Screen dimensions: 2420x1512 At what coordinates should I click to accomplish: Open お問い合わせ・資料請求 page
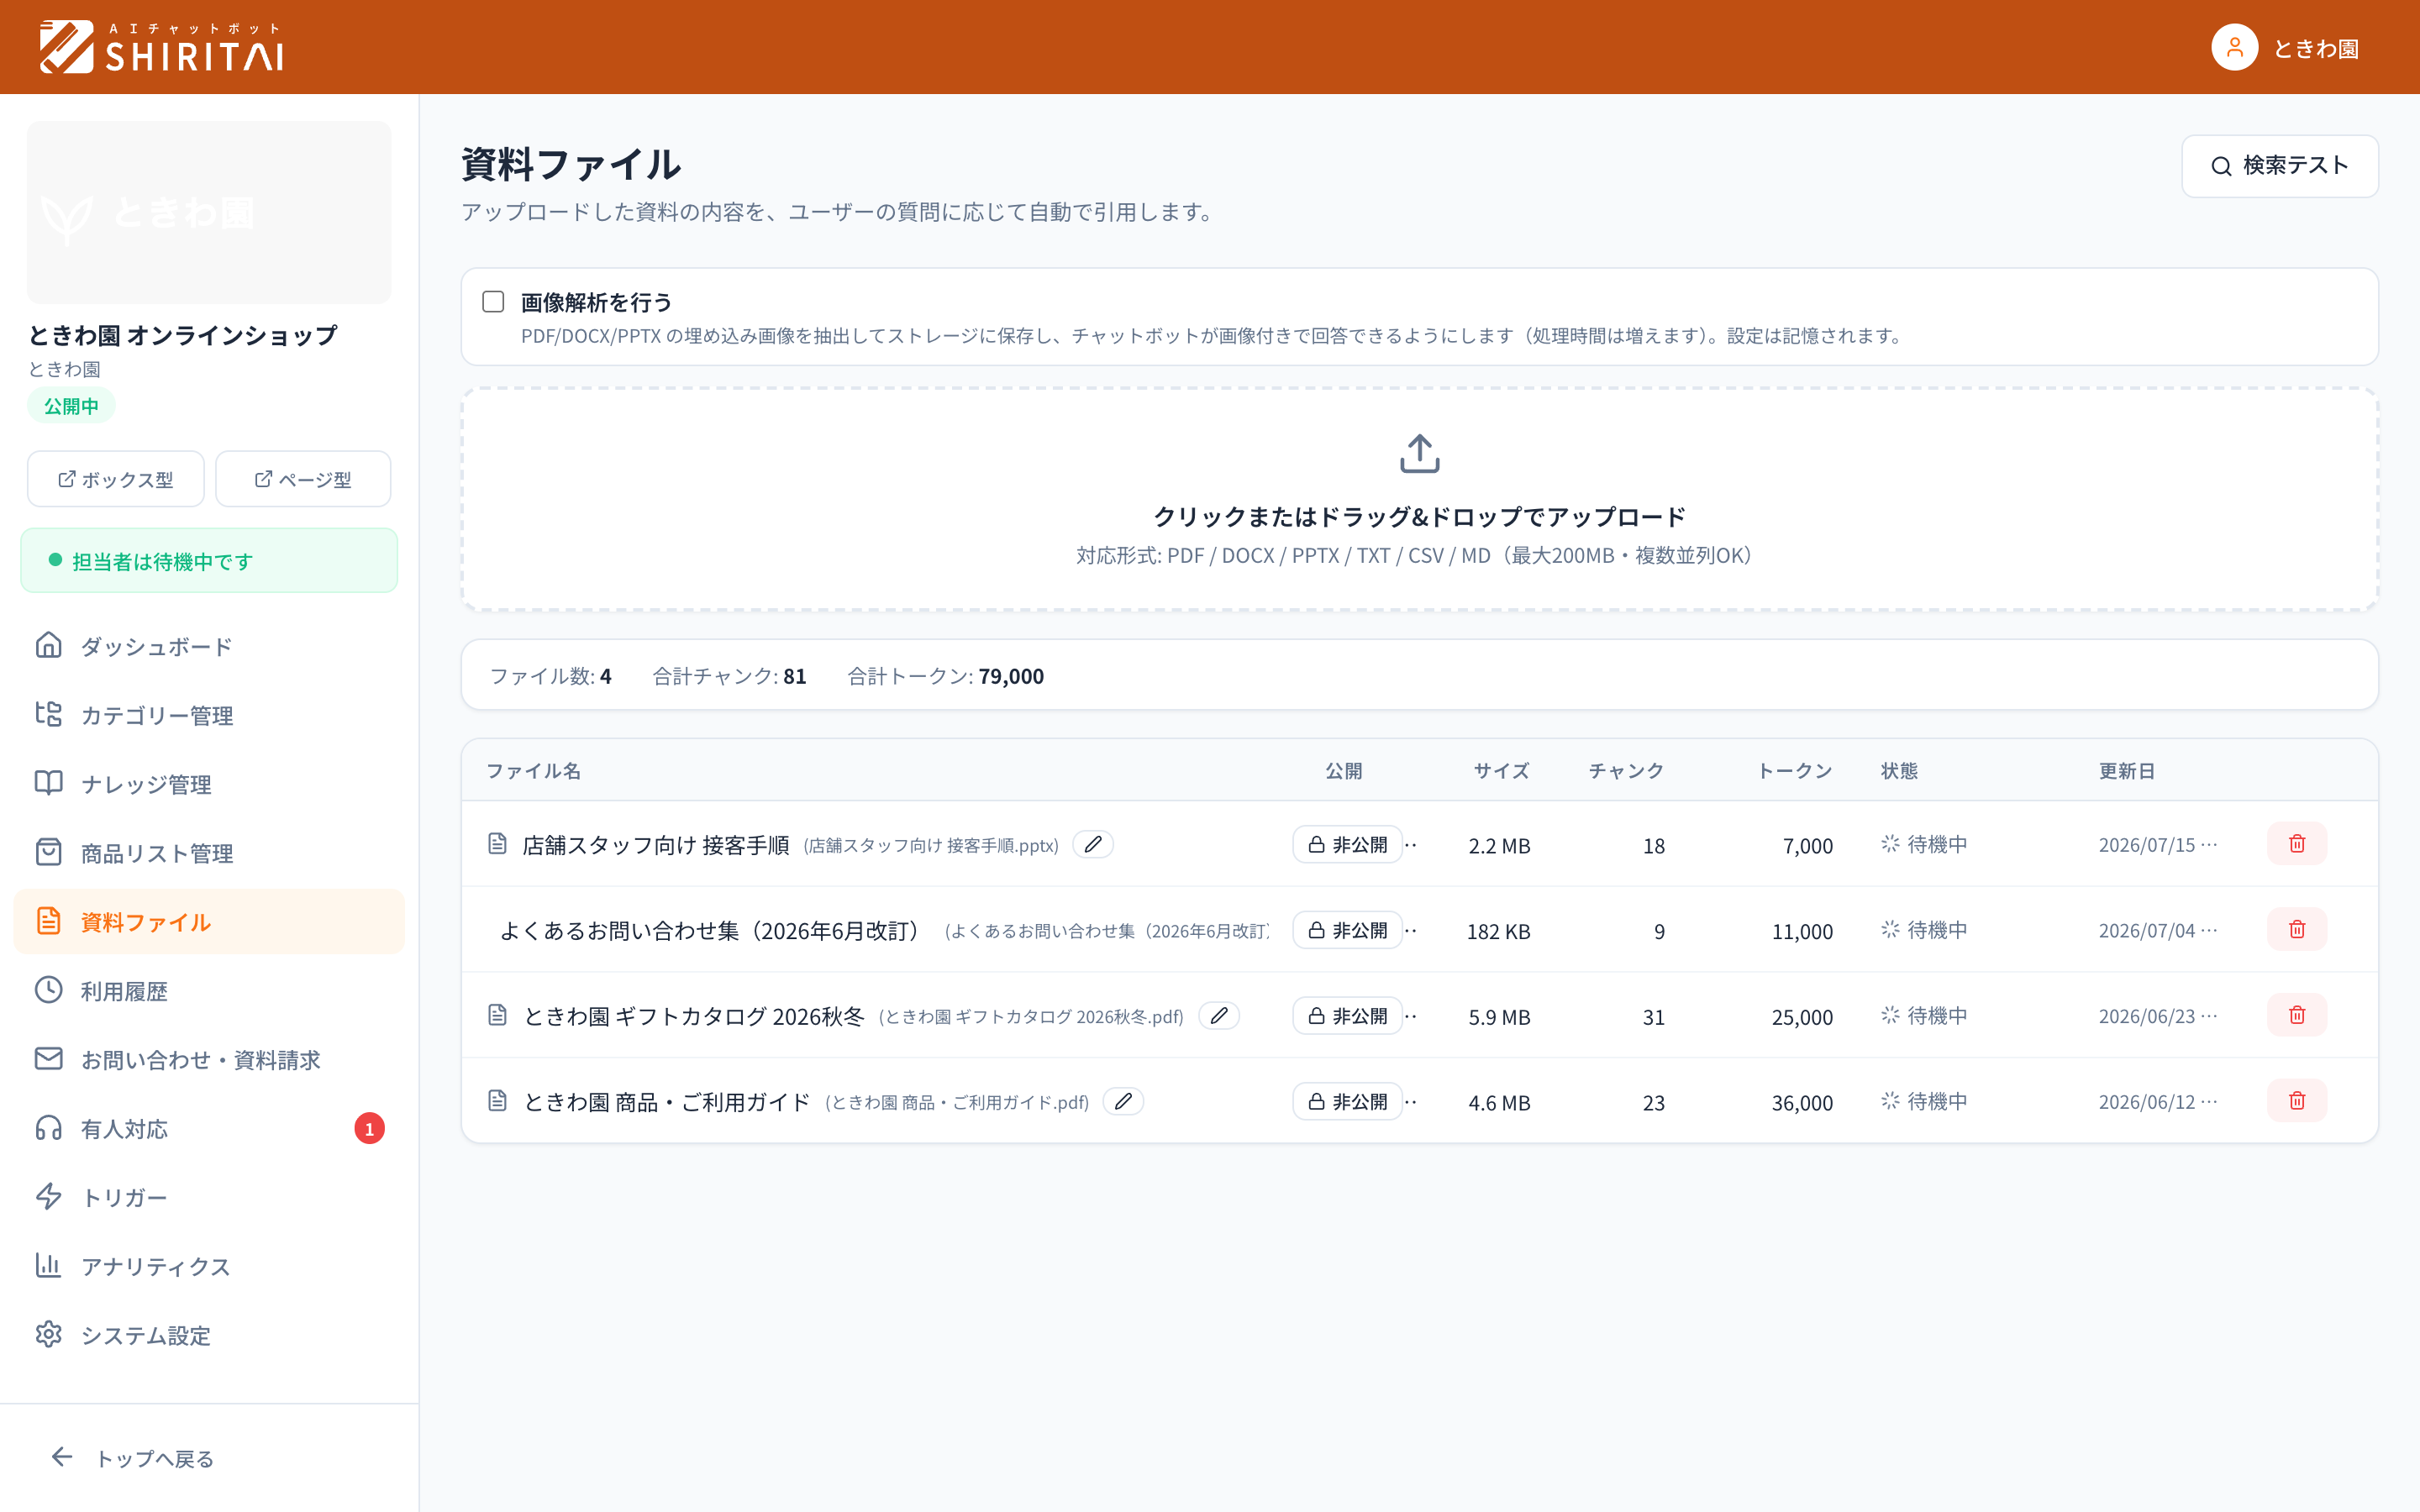click(209, 1060)
